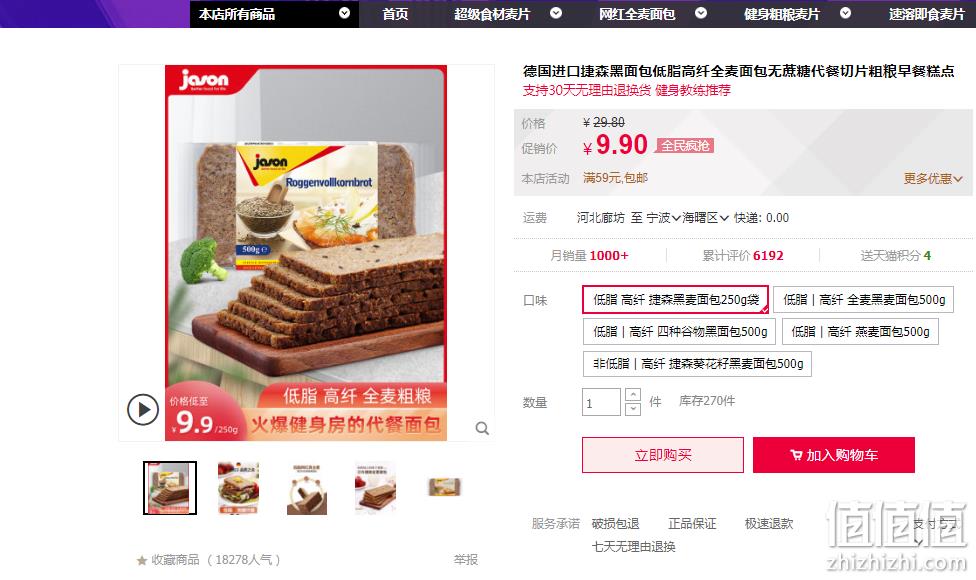Click the magnifier icon on product image
Image resolution: width=976 pixels, height=580 pixels.
pyautogui.click(x=482, y=428)
